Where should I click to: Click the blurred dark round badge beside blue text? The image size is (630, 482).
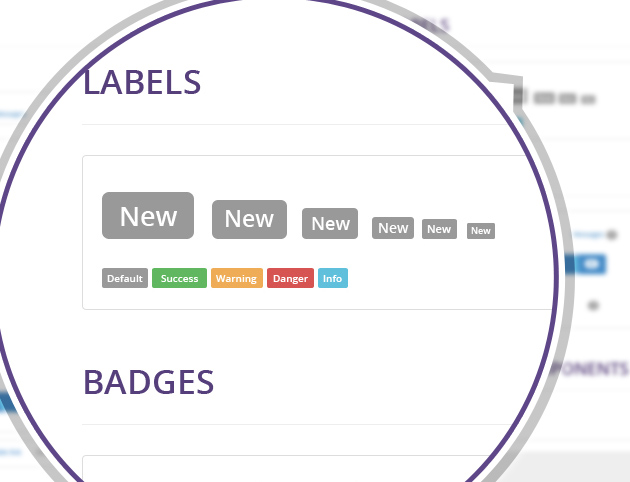(612, 235)
